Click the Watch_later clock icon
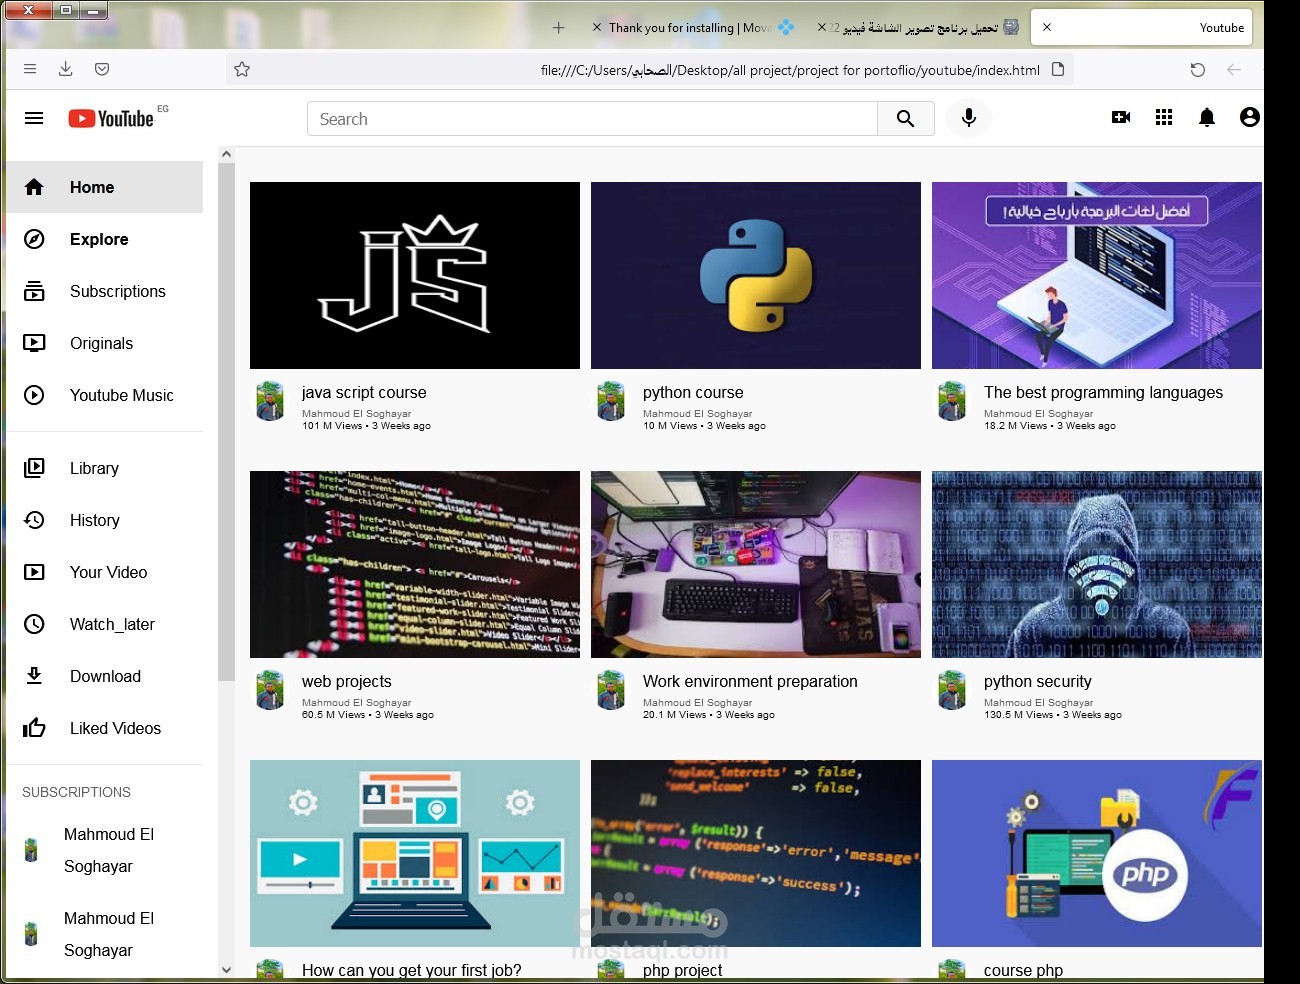The height and width of the screenshot is (984, 1300). click(34, 624)
